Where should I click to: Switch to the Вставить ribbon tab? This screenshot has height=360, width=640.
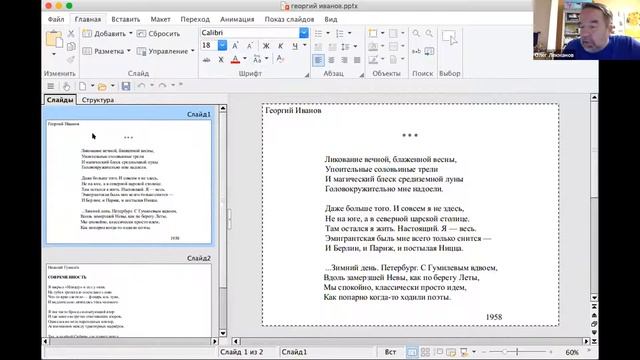(126, 19)
